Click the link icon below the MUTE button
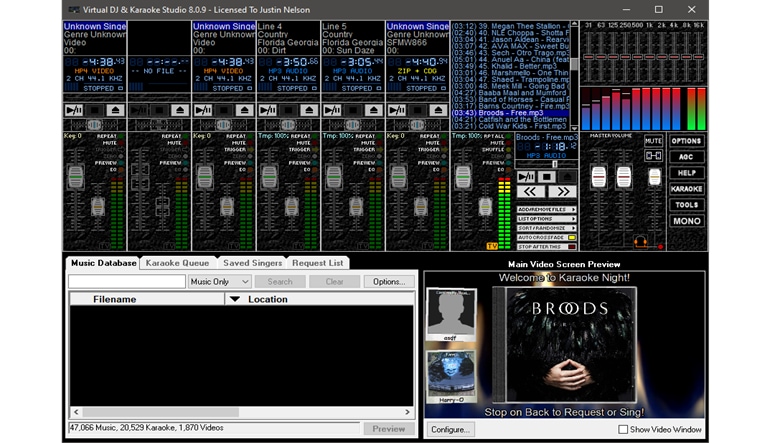This screenshot has height=443, width=770. coord(653,156)
